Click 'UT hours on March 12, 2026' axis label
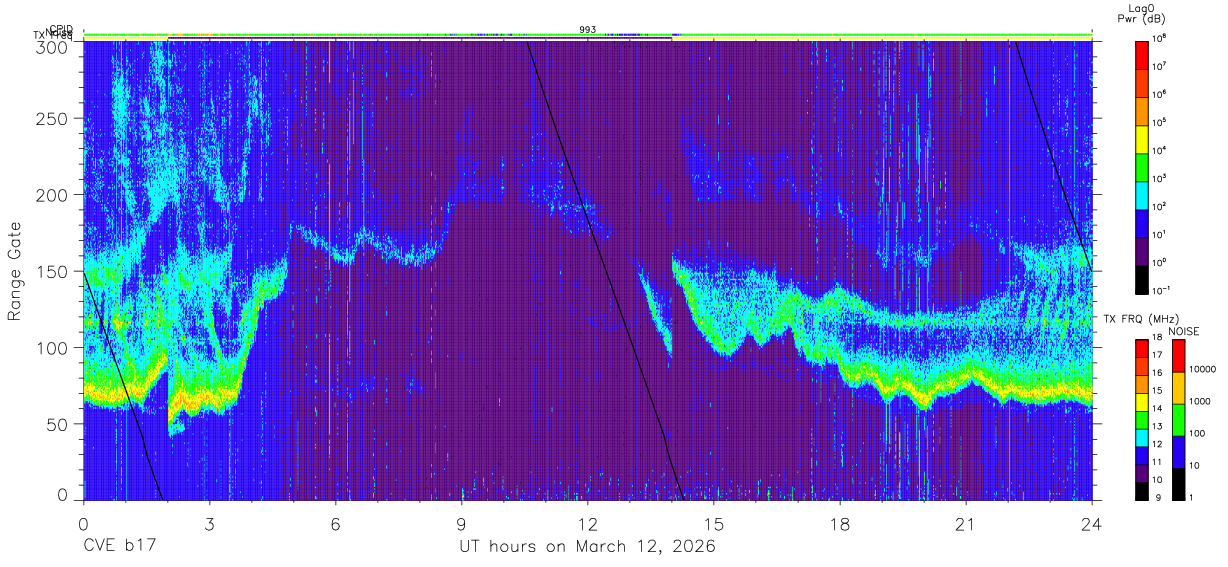This screenshot has width=1228, height=567. coord(587,547)
